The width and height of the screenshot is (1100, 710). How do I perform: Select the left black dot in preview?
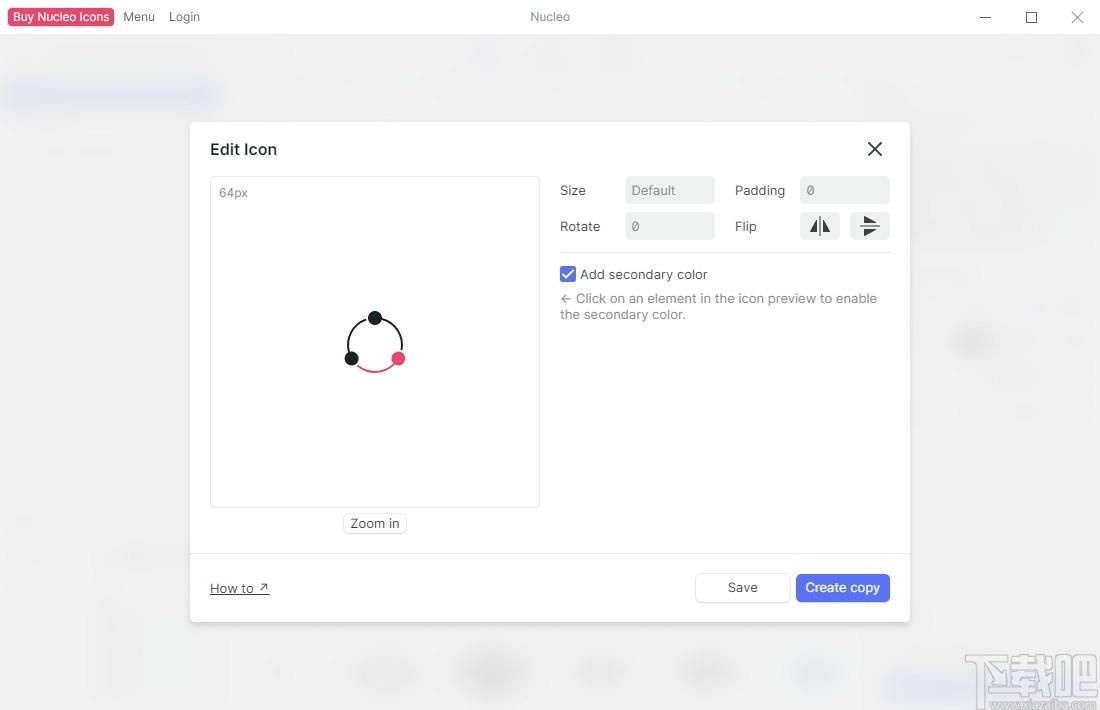(x=352, y=358)
